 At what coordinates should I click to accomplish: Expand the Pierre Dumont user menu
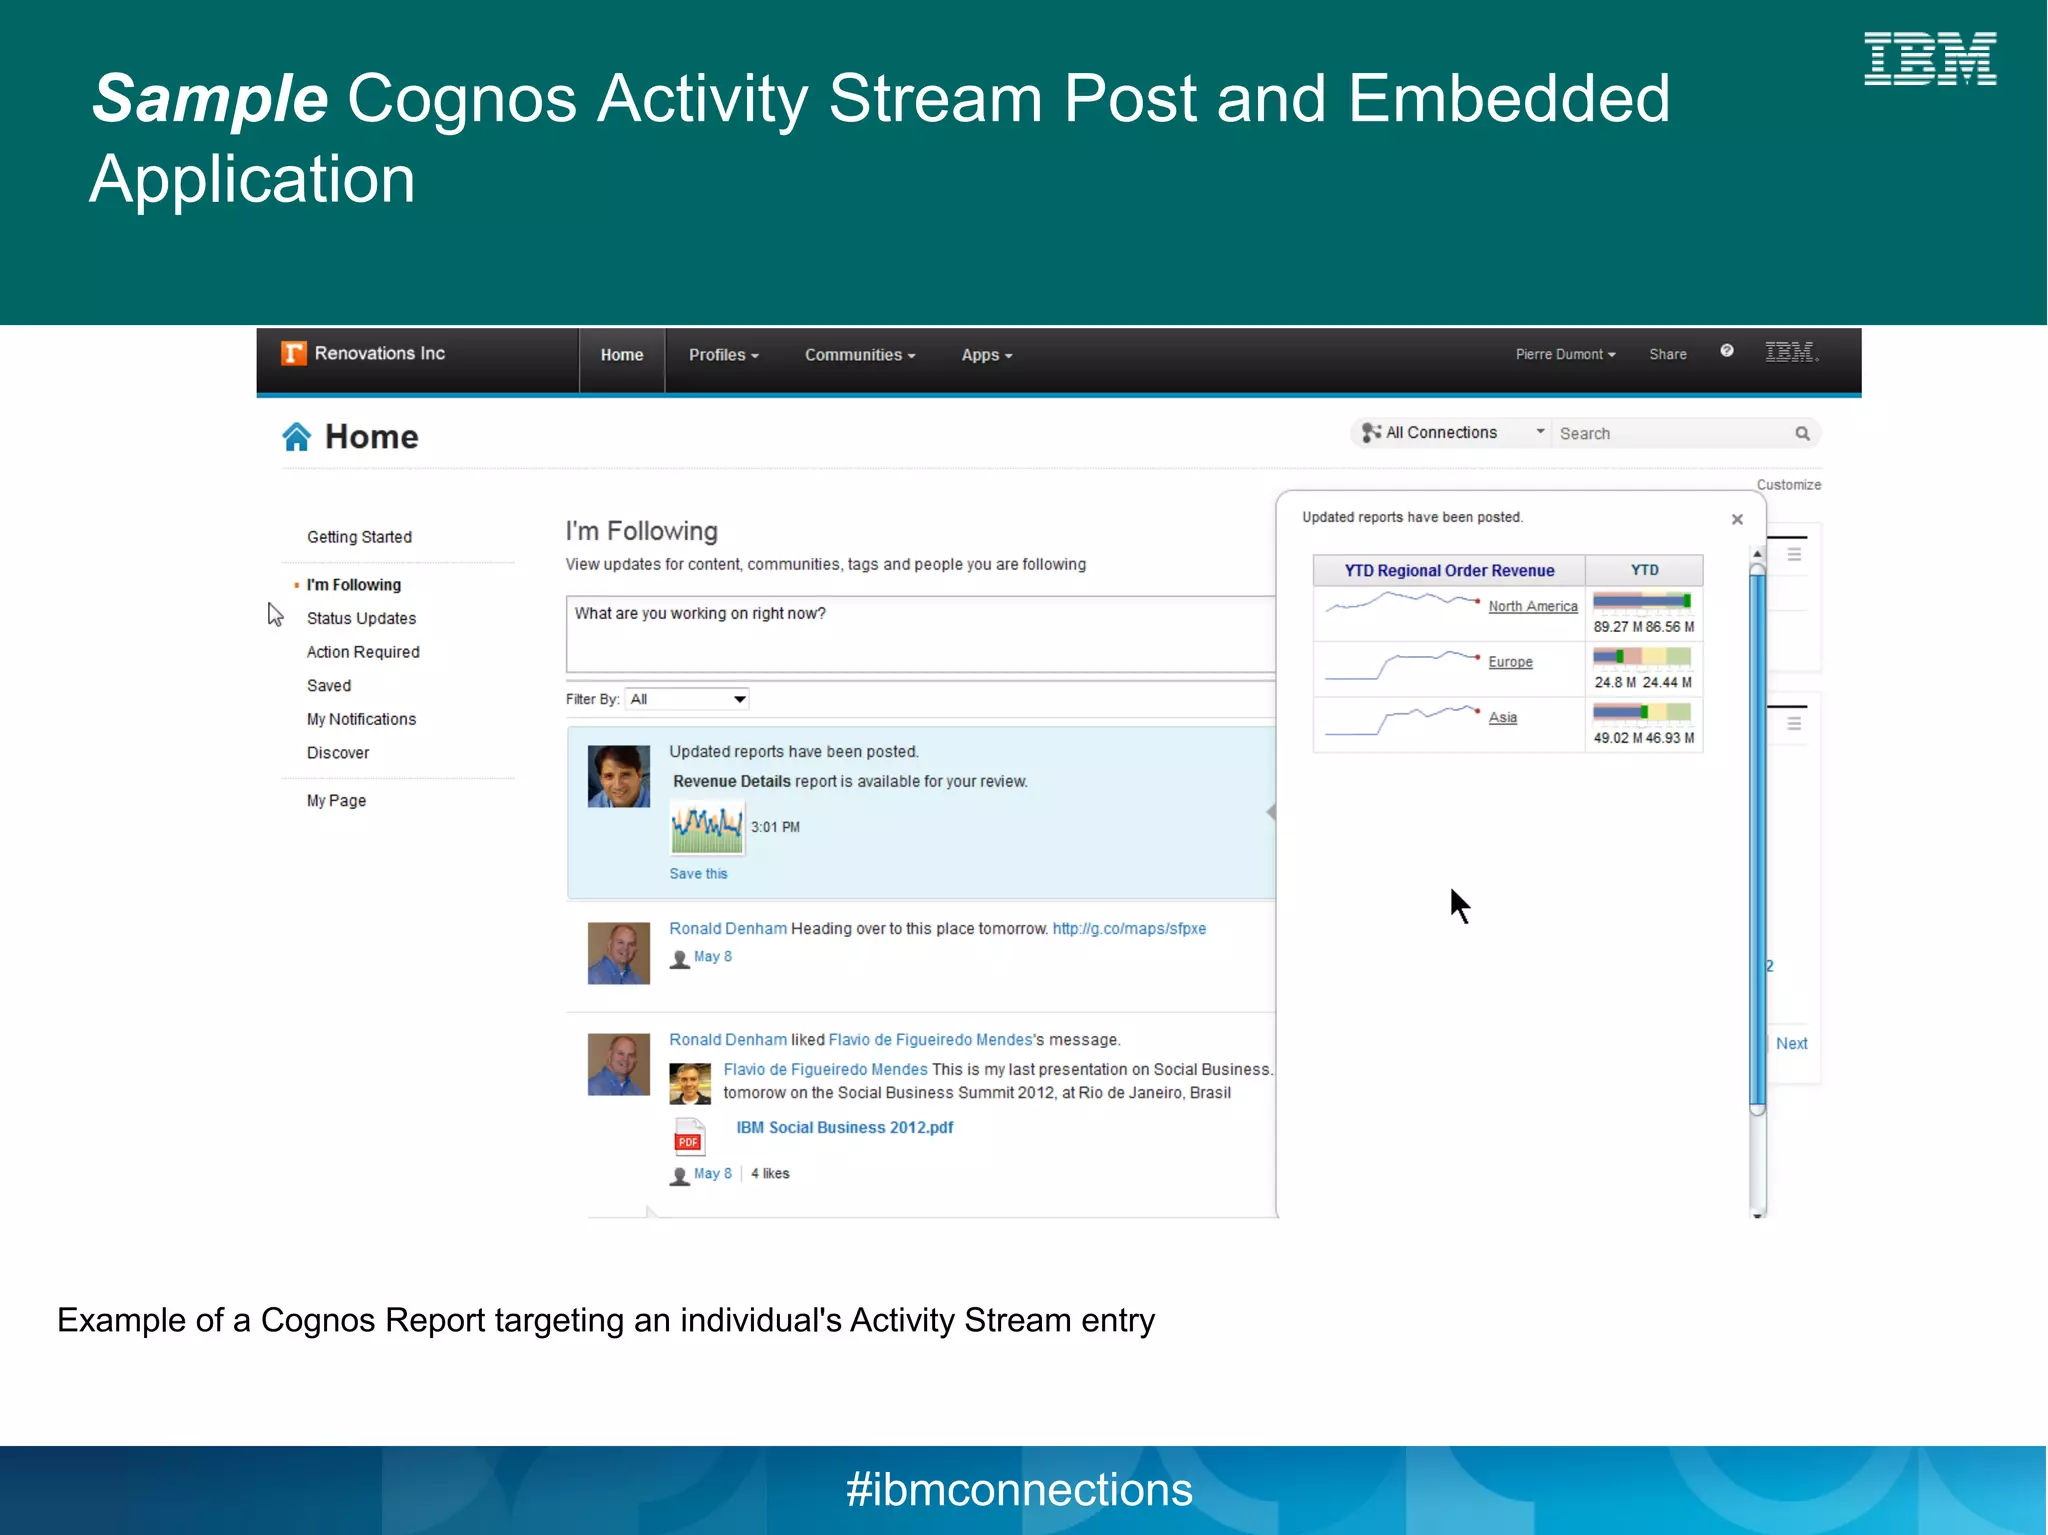pos(1565,354)
